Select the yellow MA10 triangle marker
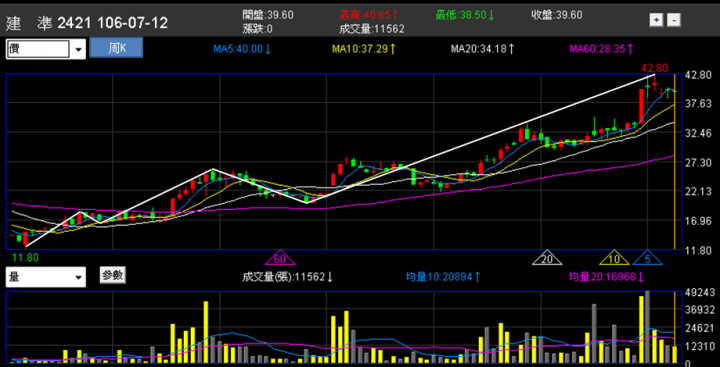 [614, 258]
